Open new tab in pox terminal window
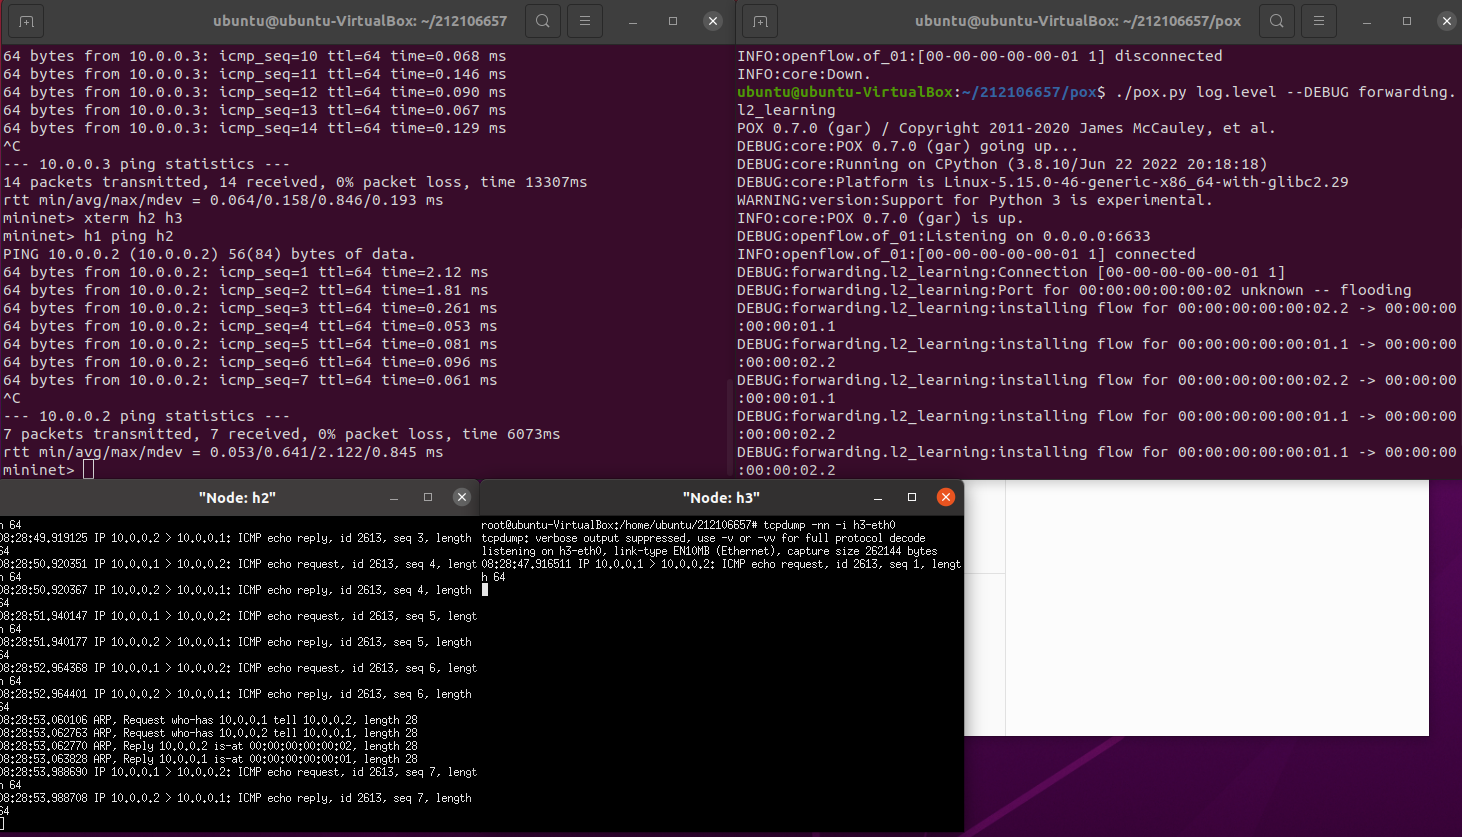The image size is (1462, 837). coord(760,21)
